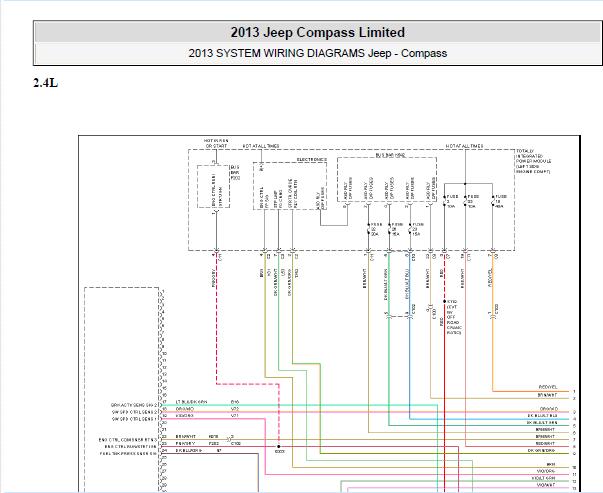Click the "BRN/WHT" wire label at pin 2
The height and width of the screenshot is (493, 603).
(x=547, y=395)
